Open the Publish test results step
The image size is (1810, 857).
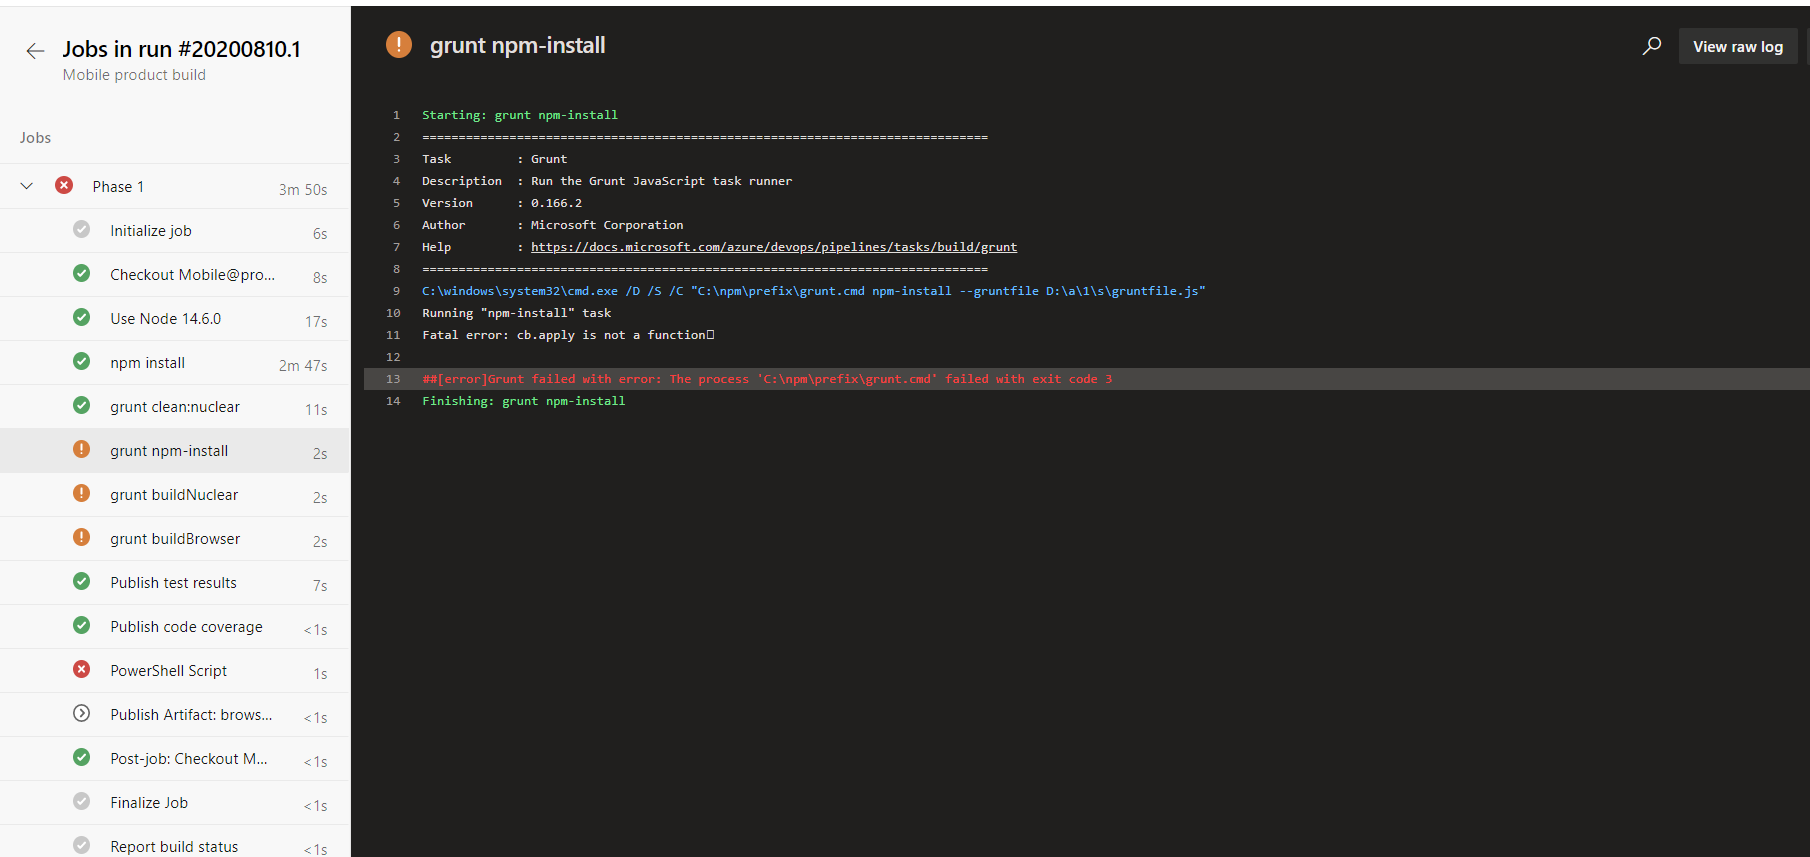point(175,583)
